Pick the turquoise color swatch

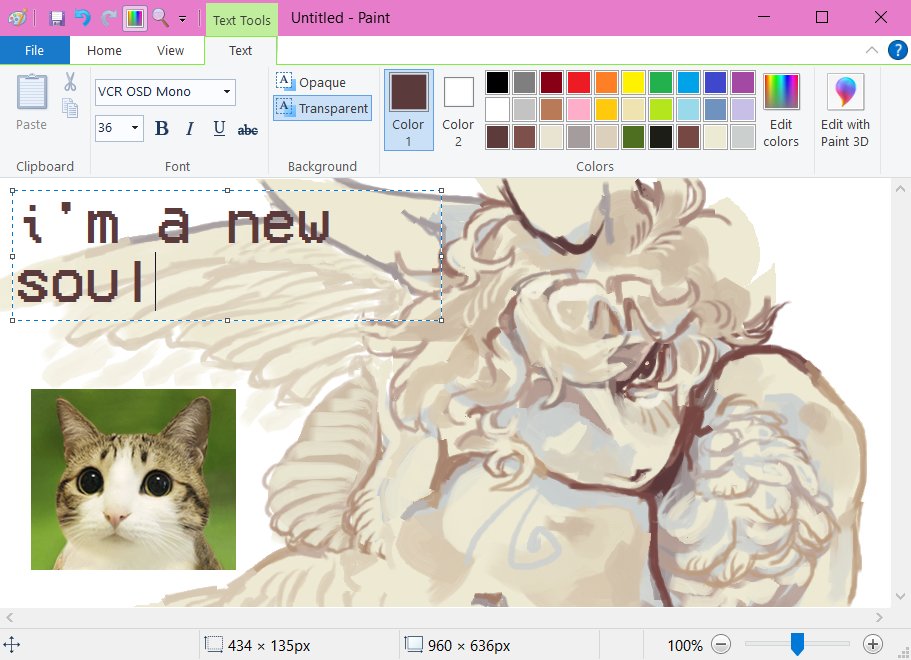[x=688, y=82]
